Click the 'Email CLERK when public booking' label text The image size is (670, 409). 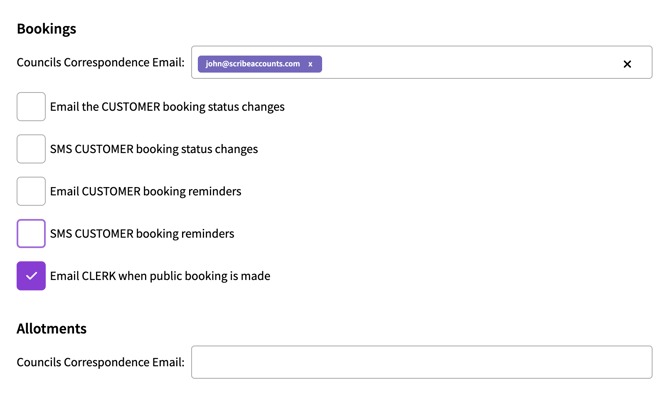(160, 276)
